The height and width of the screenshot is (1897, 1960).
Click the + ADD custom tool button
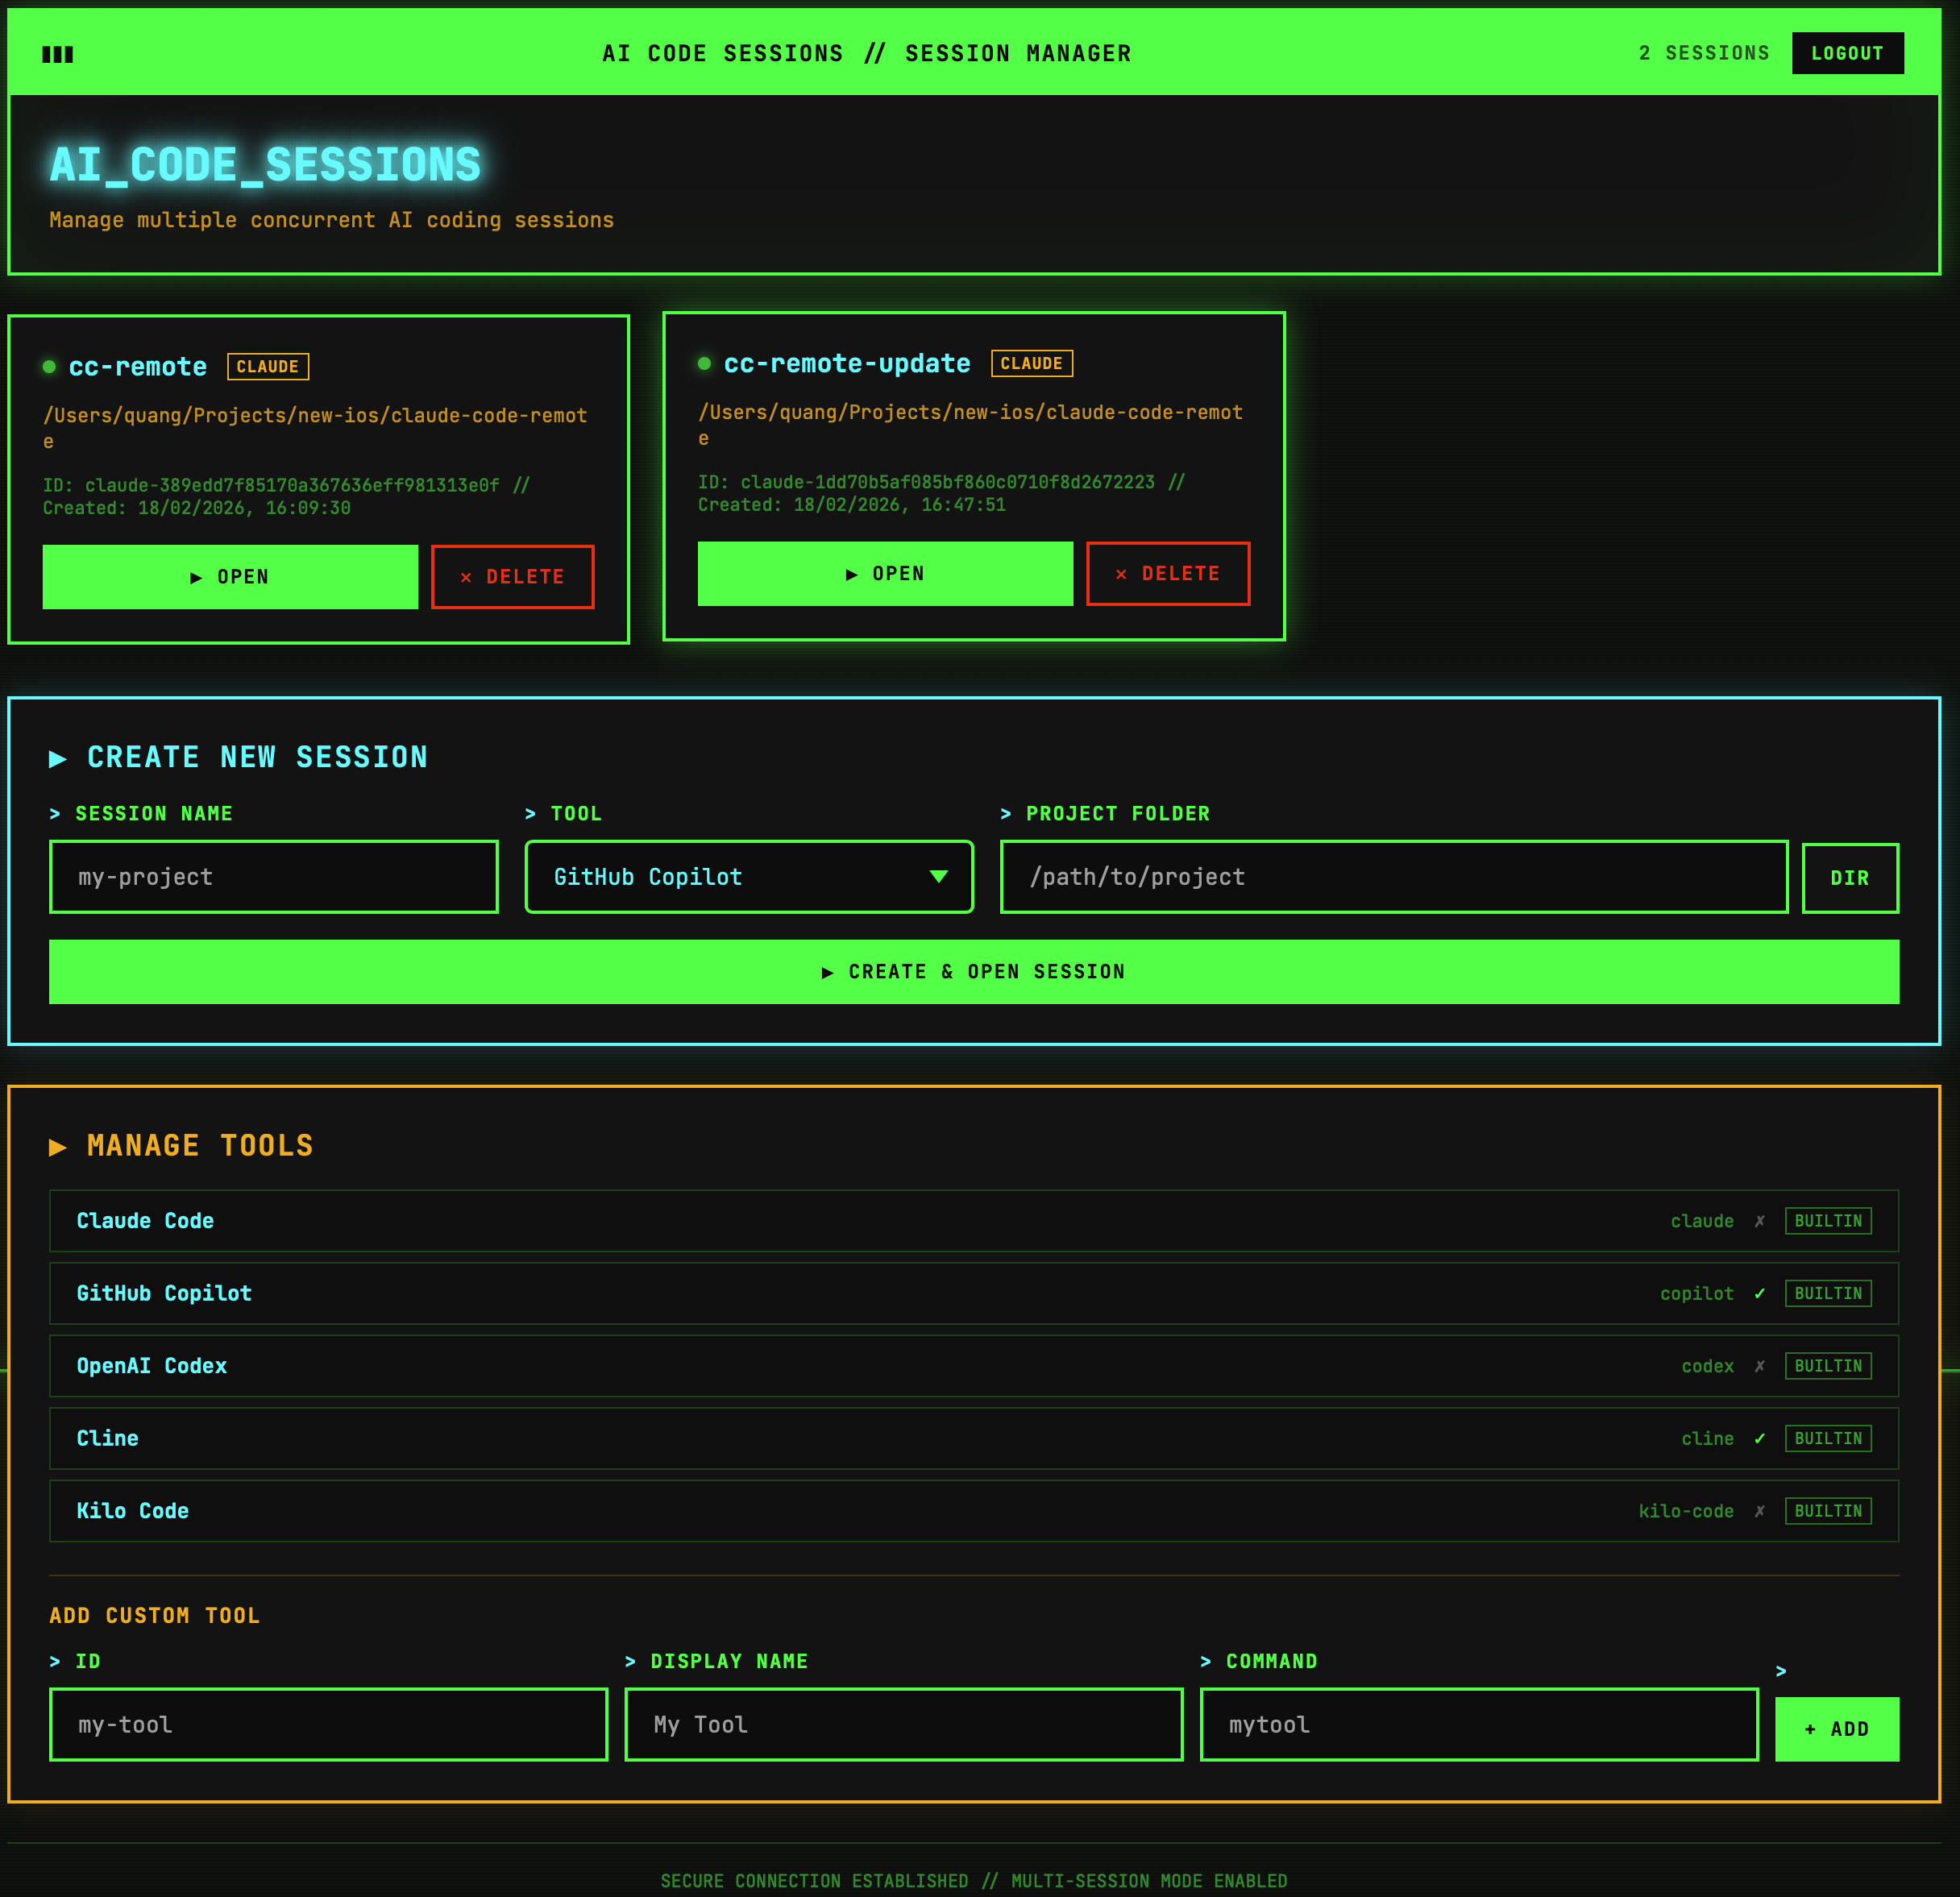pos(1837,1729)
